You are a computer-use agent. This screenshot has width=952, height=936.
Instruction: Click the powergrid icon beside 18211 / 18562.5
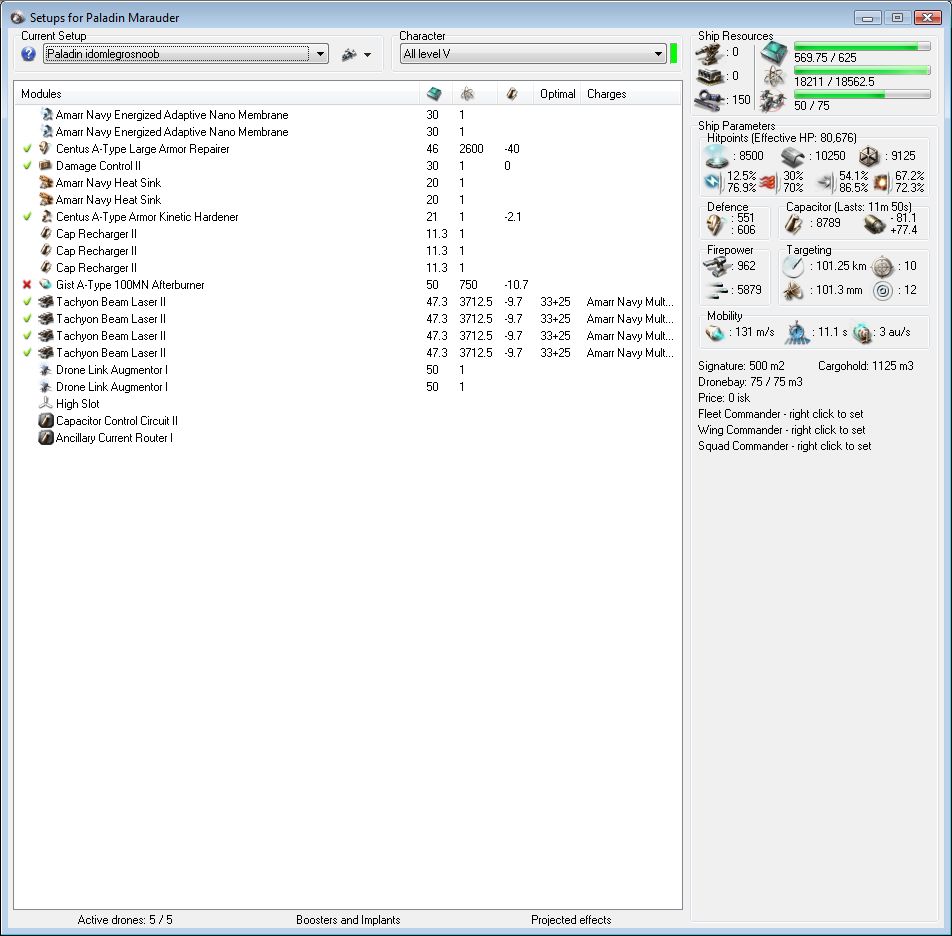point(774,77)
